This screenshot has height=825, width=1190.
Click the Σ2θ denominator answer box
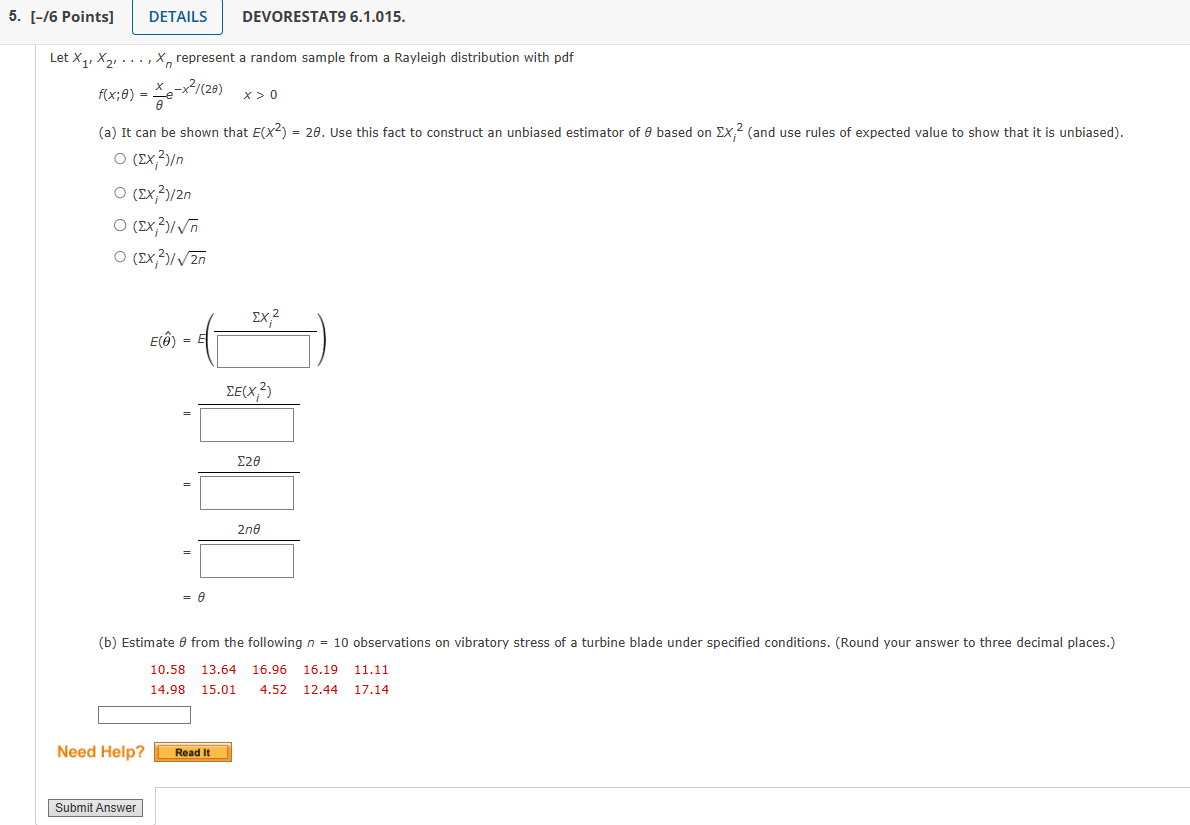point(247,492)
